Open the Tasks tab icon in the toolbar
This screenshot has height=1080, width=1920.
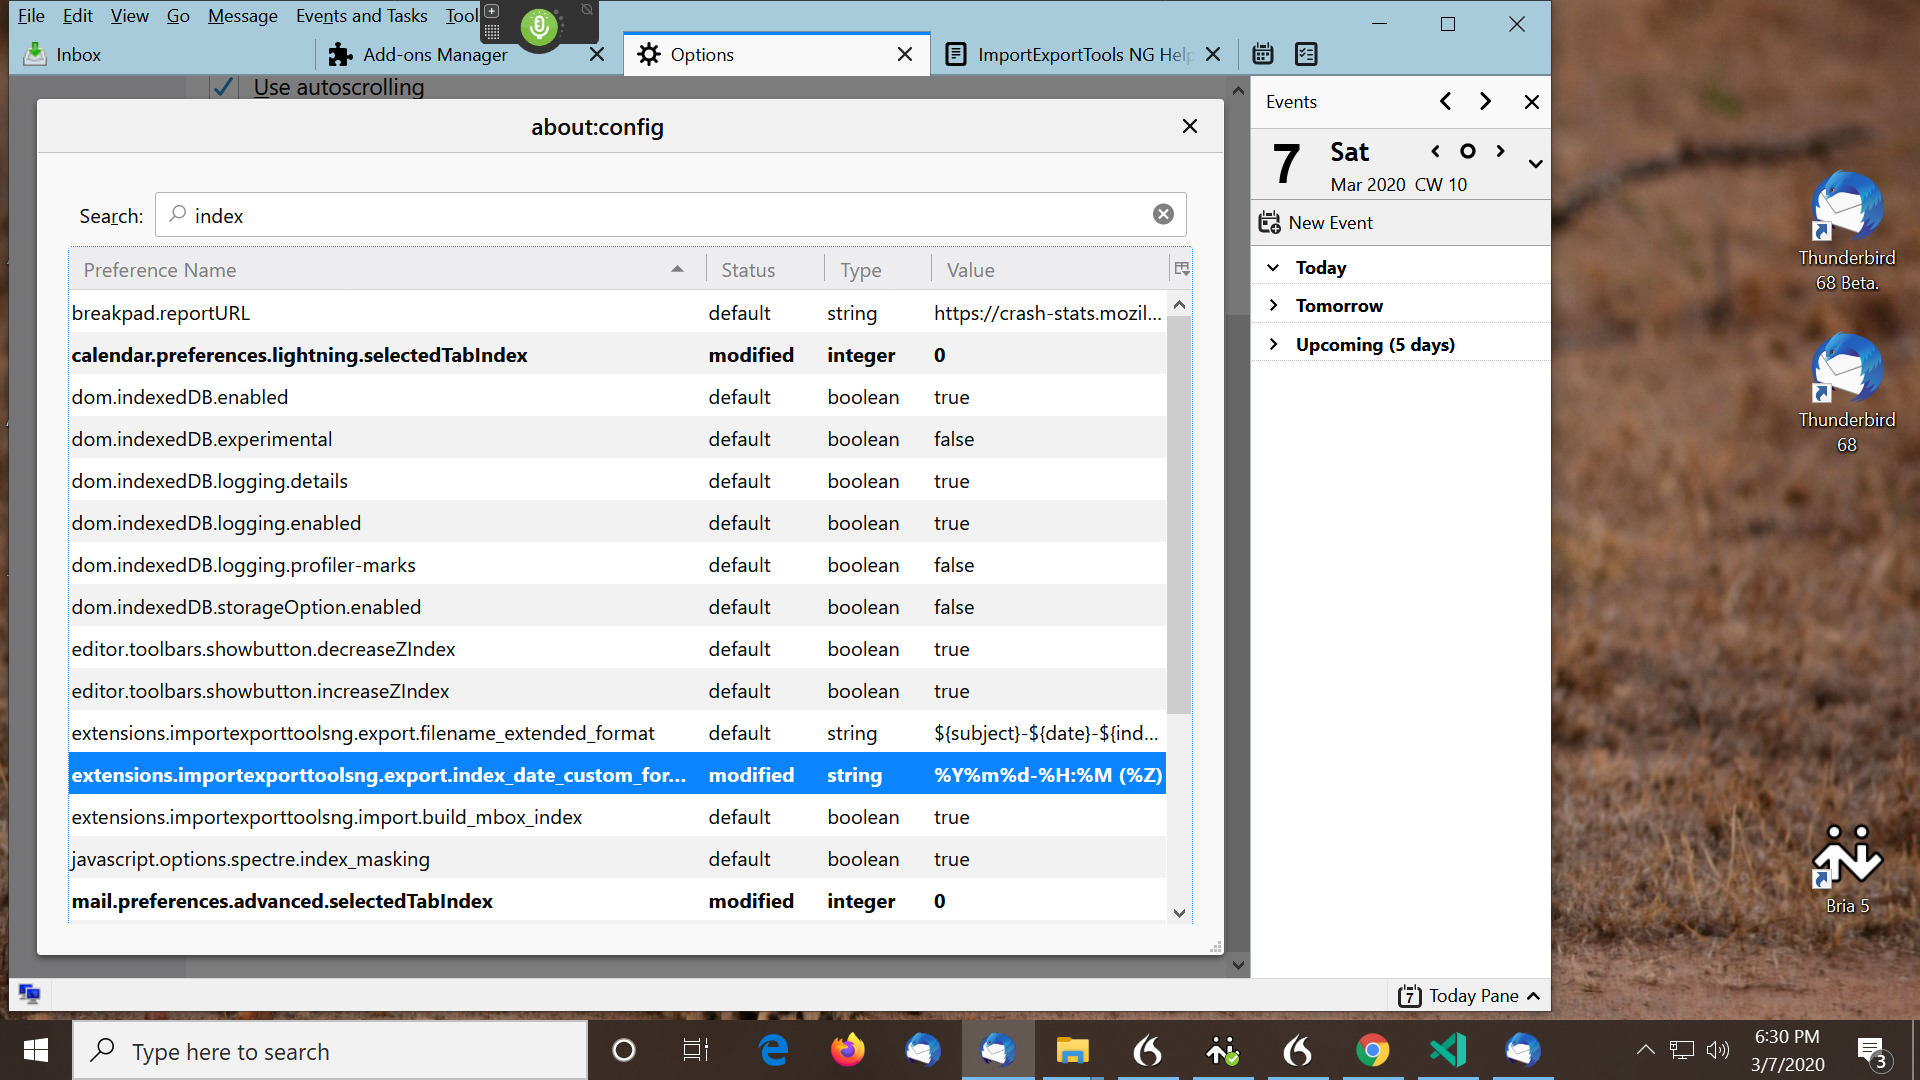pos(1306,53)
